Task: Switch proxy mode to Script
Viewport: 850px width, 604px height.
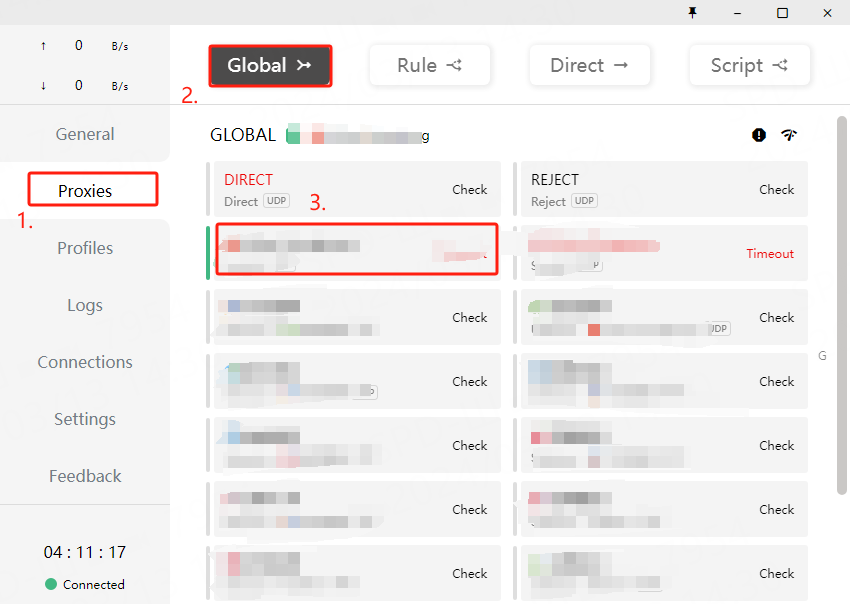Action: click(750, 66)
